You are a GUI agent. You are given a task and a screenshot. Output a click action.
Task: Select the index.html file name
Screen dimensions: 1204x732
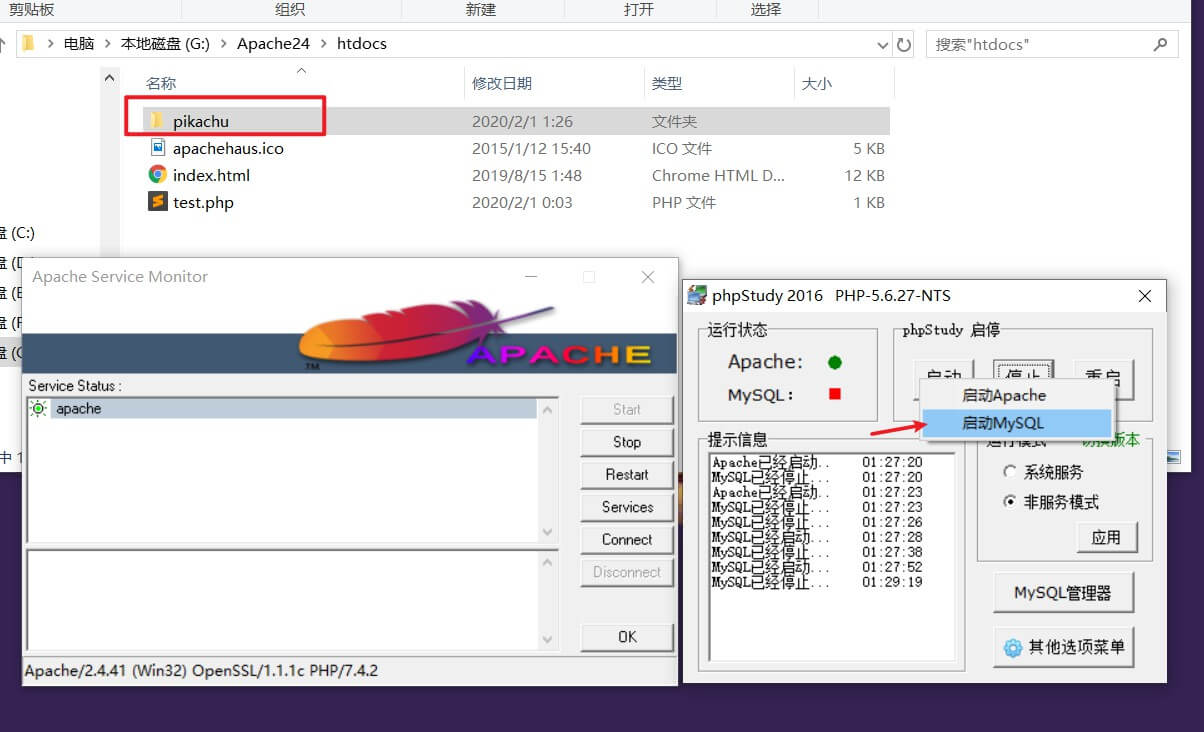[x=211, y=175]
